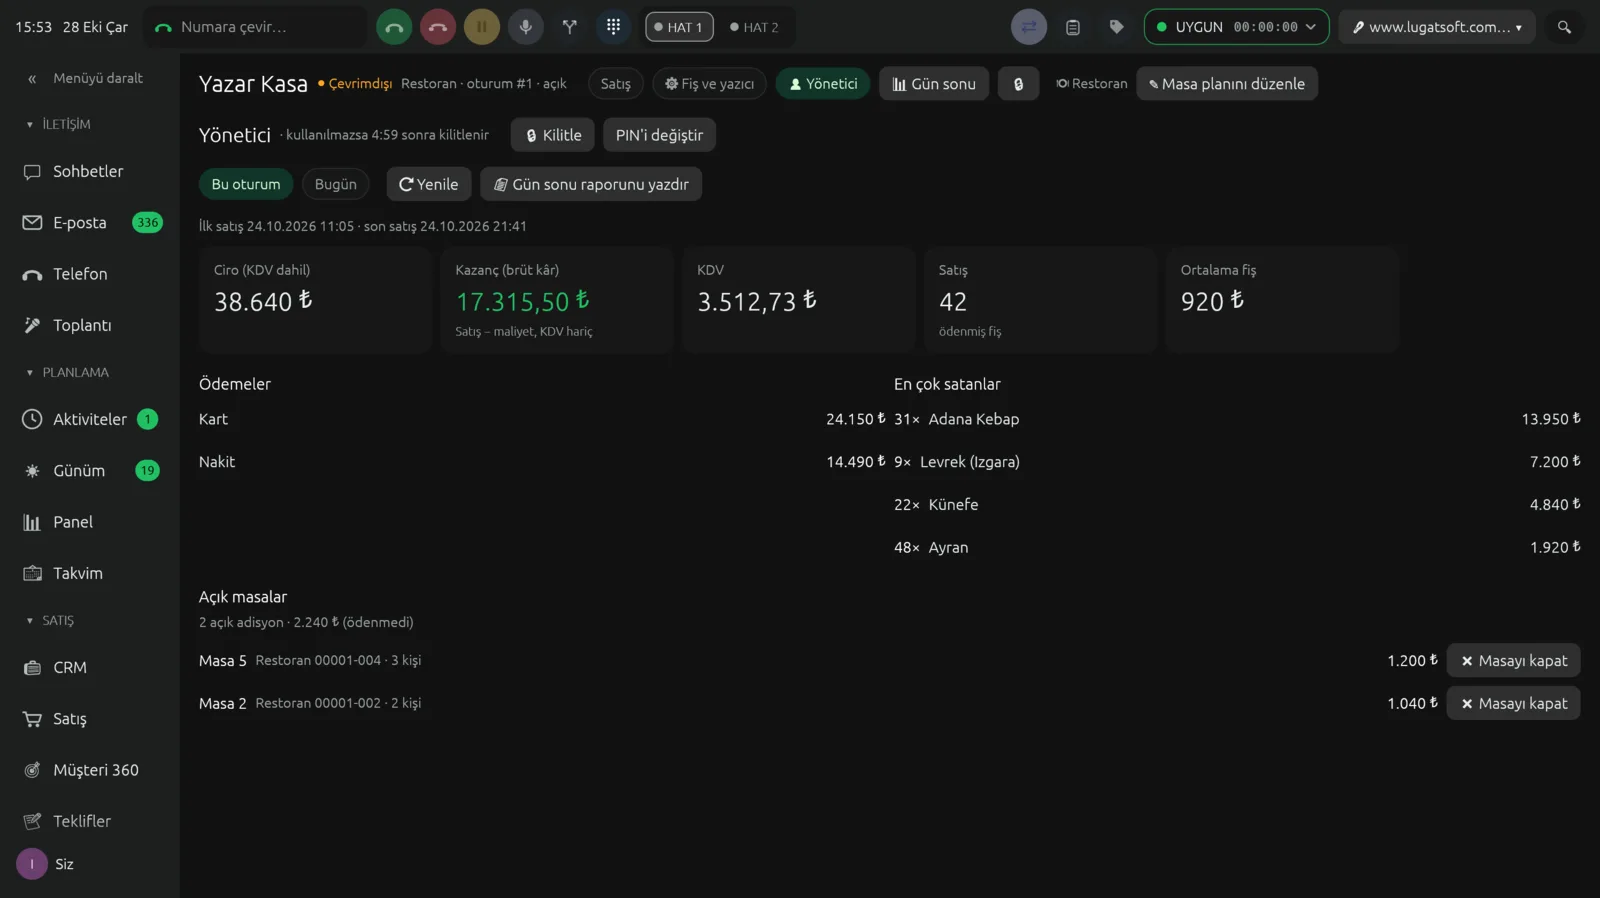Select the Bu oturum filter
Image resolution: width=1600 pixels, height=898 pixels.
coord(246,184)
